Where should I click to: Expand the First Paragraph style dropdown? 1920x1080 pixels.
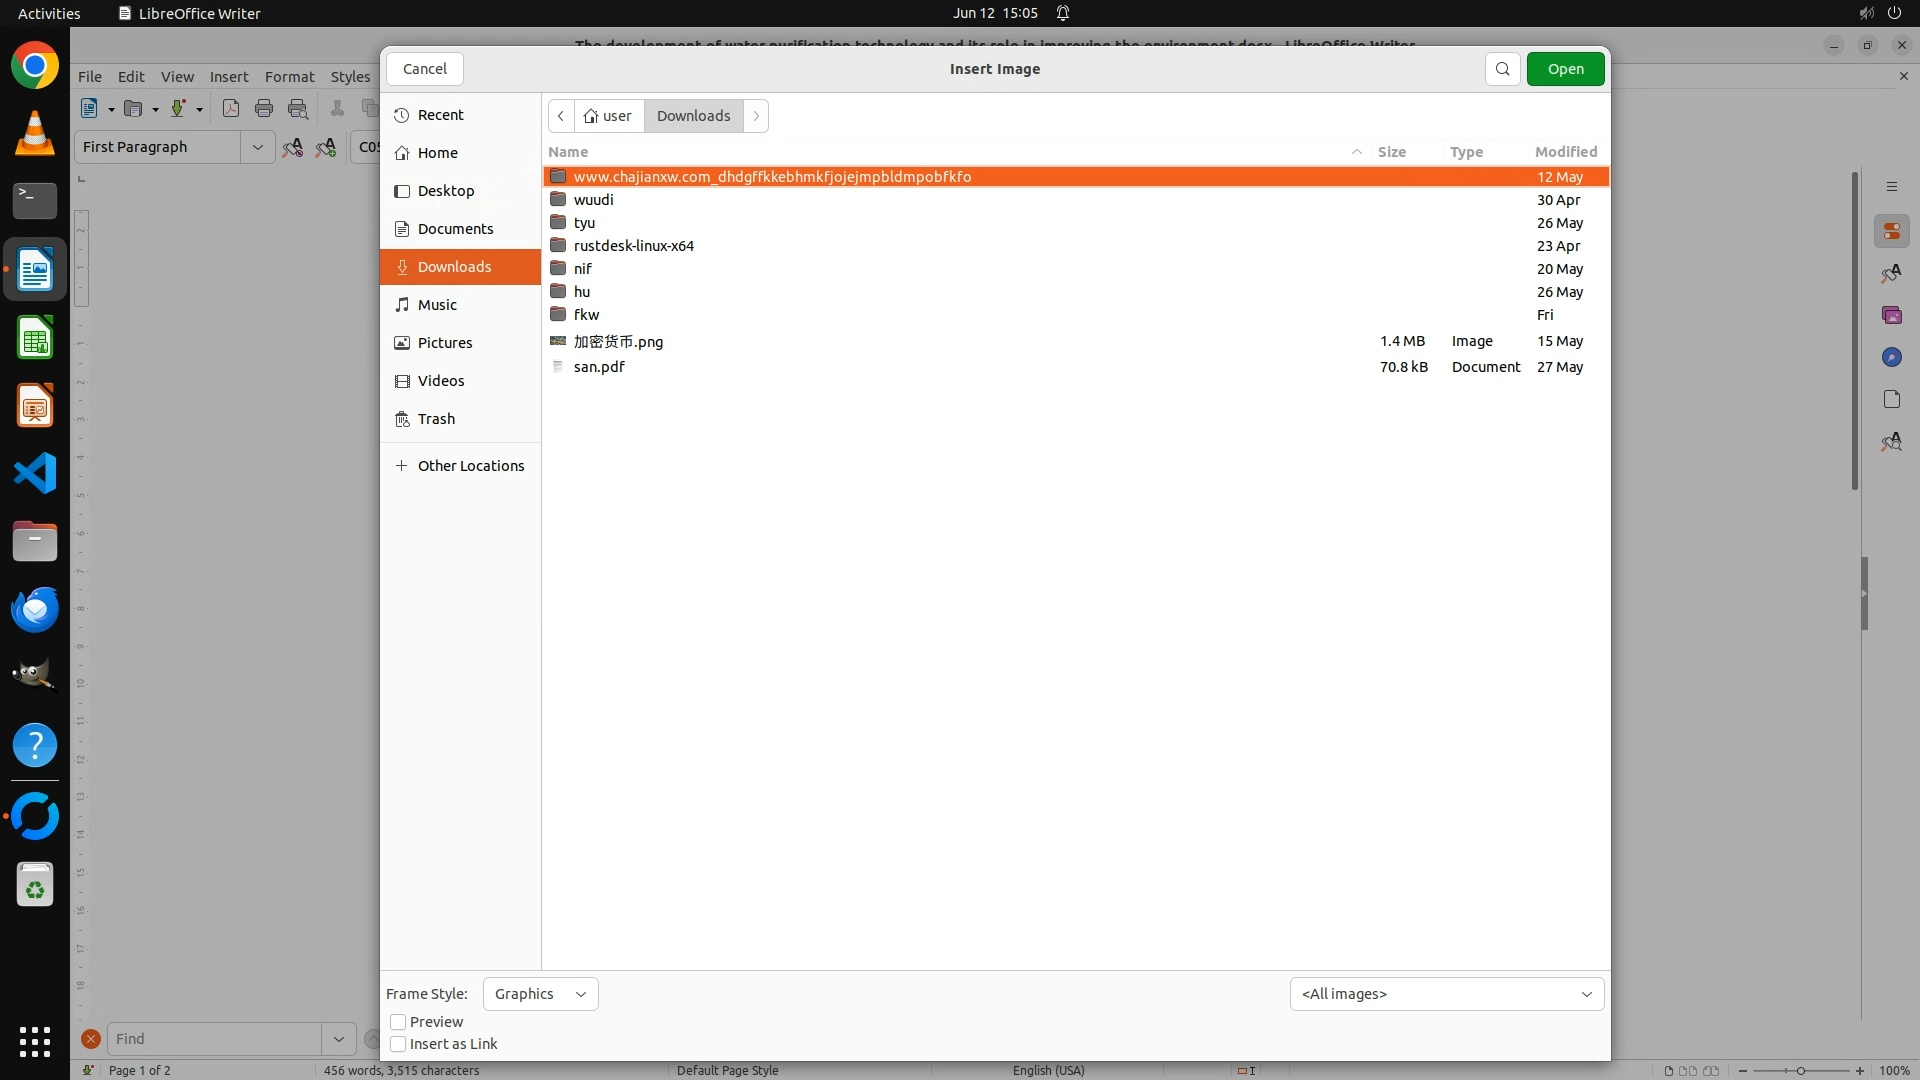257,147
